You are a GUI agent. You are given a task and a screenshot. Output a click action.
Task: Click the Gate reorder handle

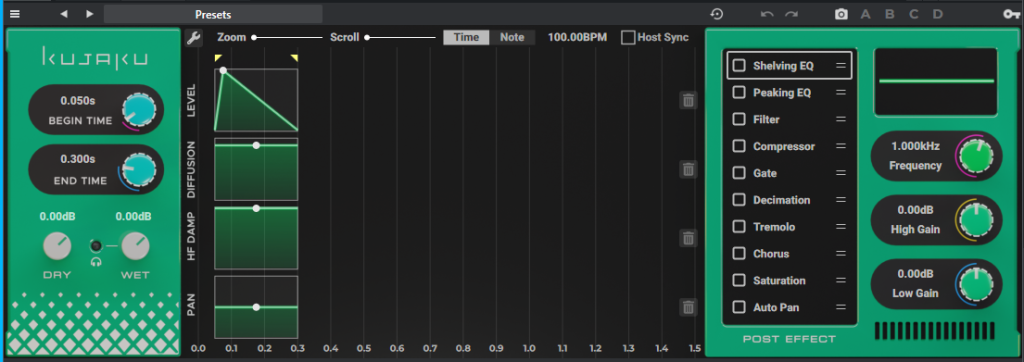[x=840, y=173]
